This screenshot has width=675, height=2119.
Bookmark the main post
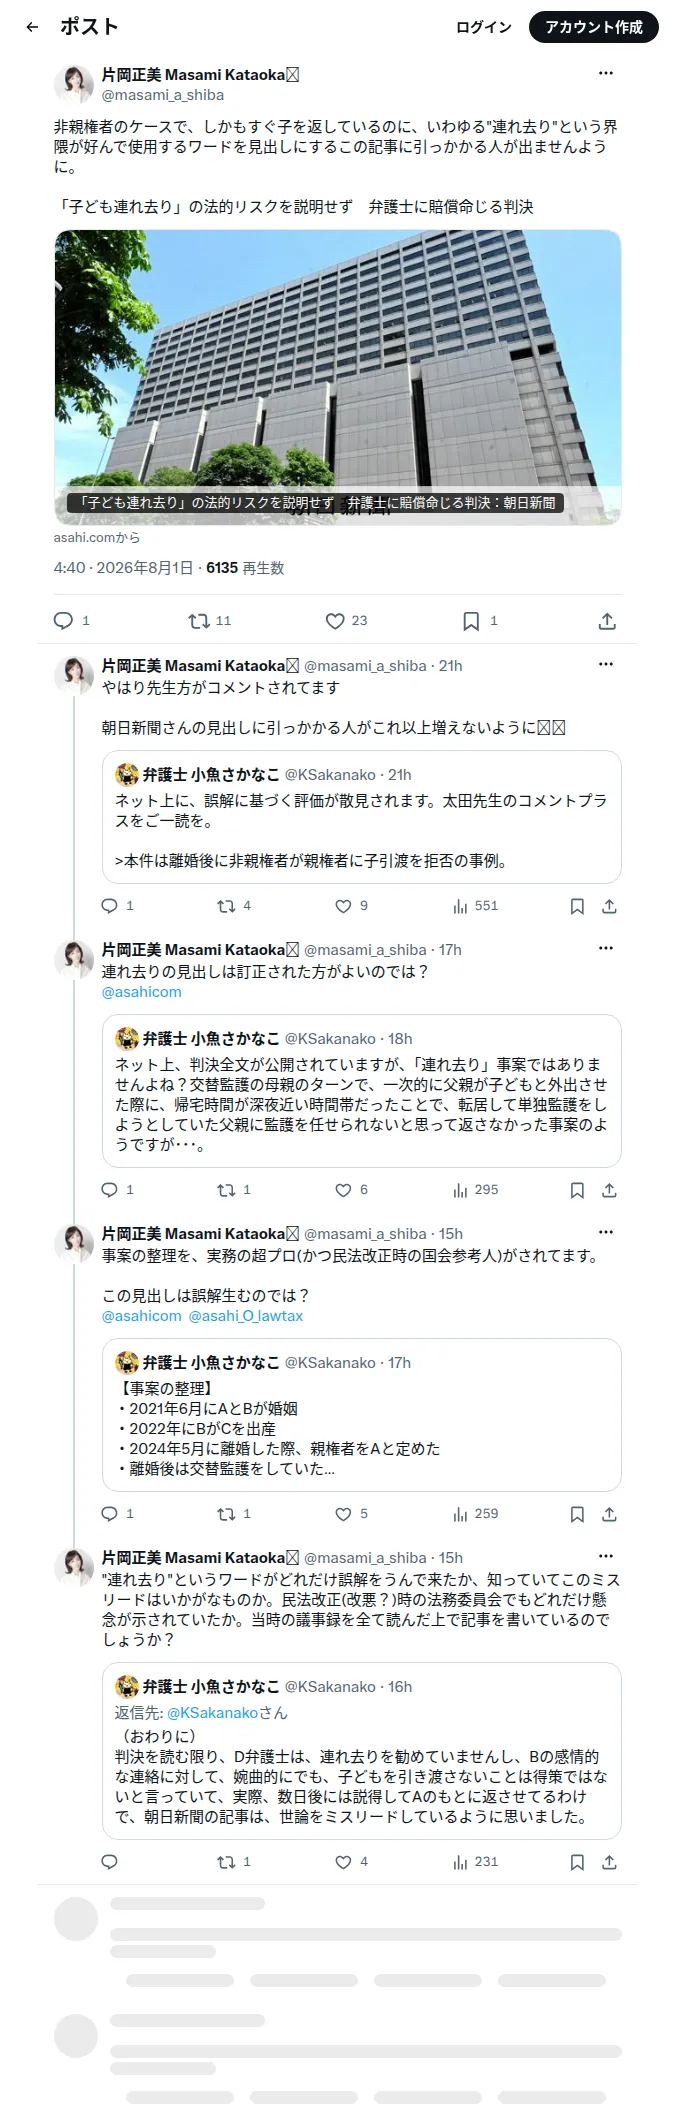tap(479, 621)
